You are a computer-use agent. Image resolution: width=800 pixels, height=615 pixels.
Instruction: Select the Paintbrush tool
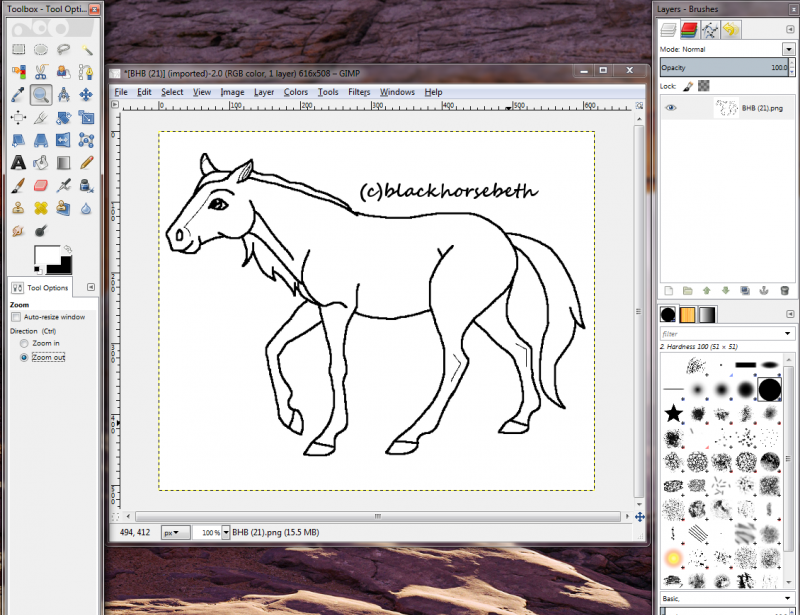(18, 185)
